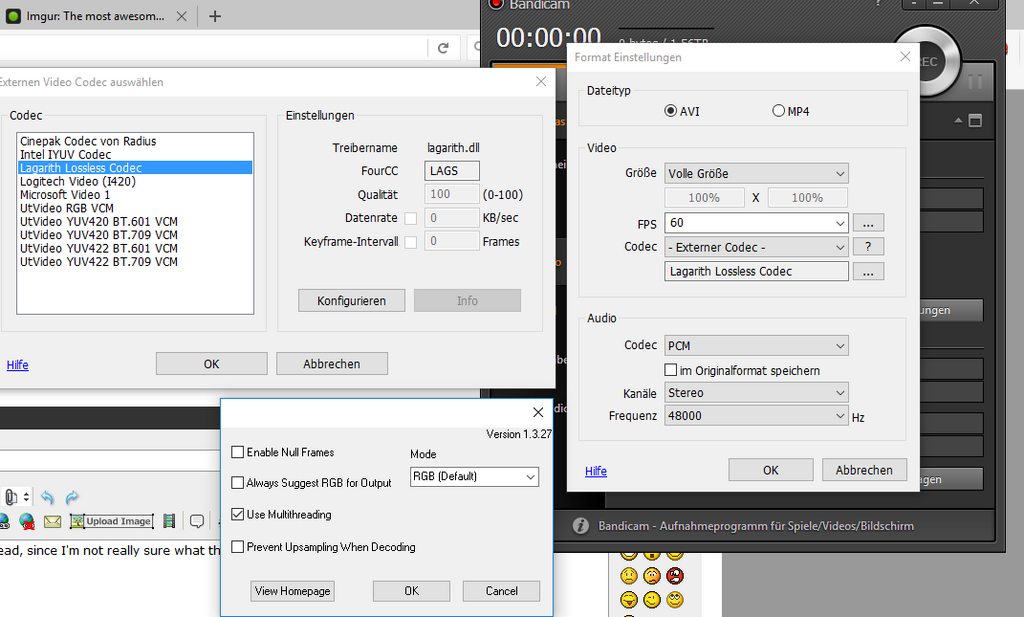Click the Bandicam window mode icon
The image size is (1024, 617).
click(x=975, y=121)
